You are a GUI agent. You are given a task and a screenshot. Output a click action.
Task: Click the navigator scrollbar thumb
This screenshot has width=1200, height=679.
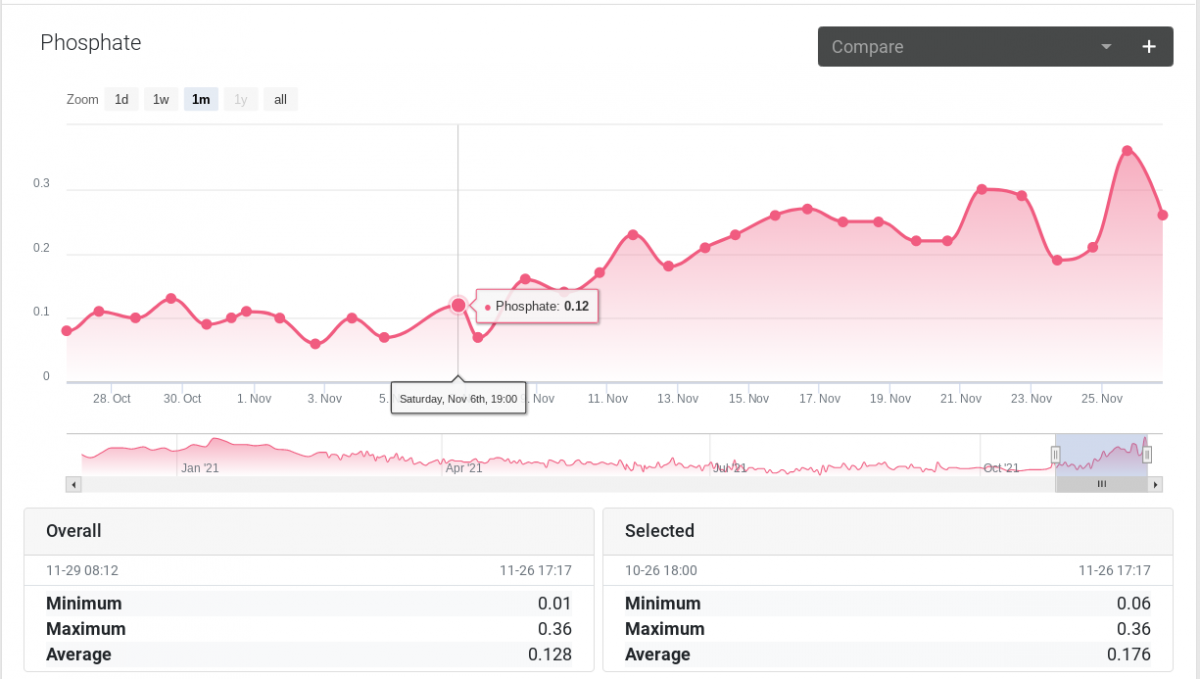[1101, 484]
